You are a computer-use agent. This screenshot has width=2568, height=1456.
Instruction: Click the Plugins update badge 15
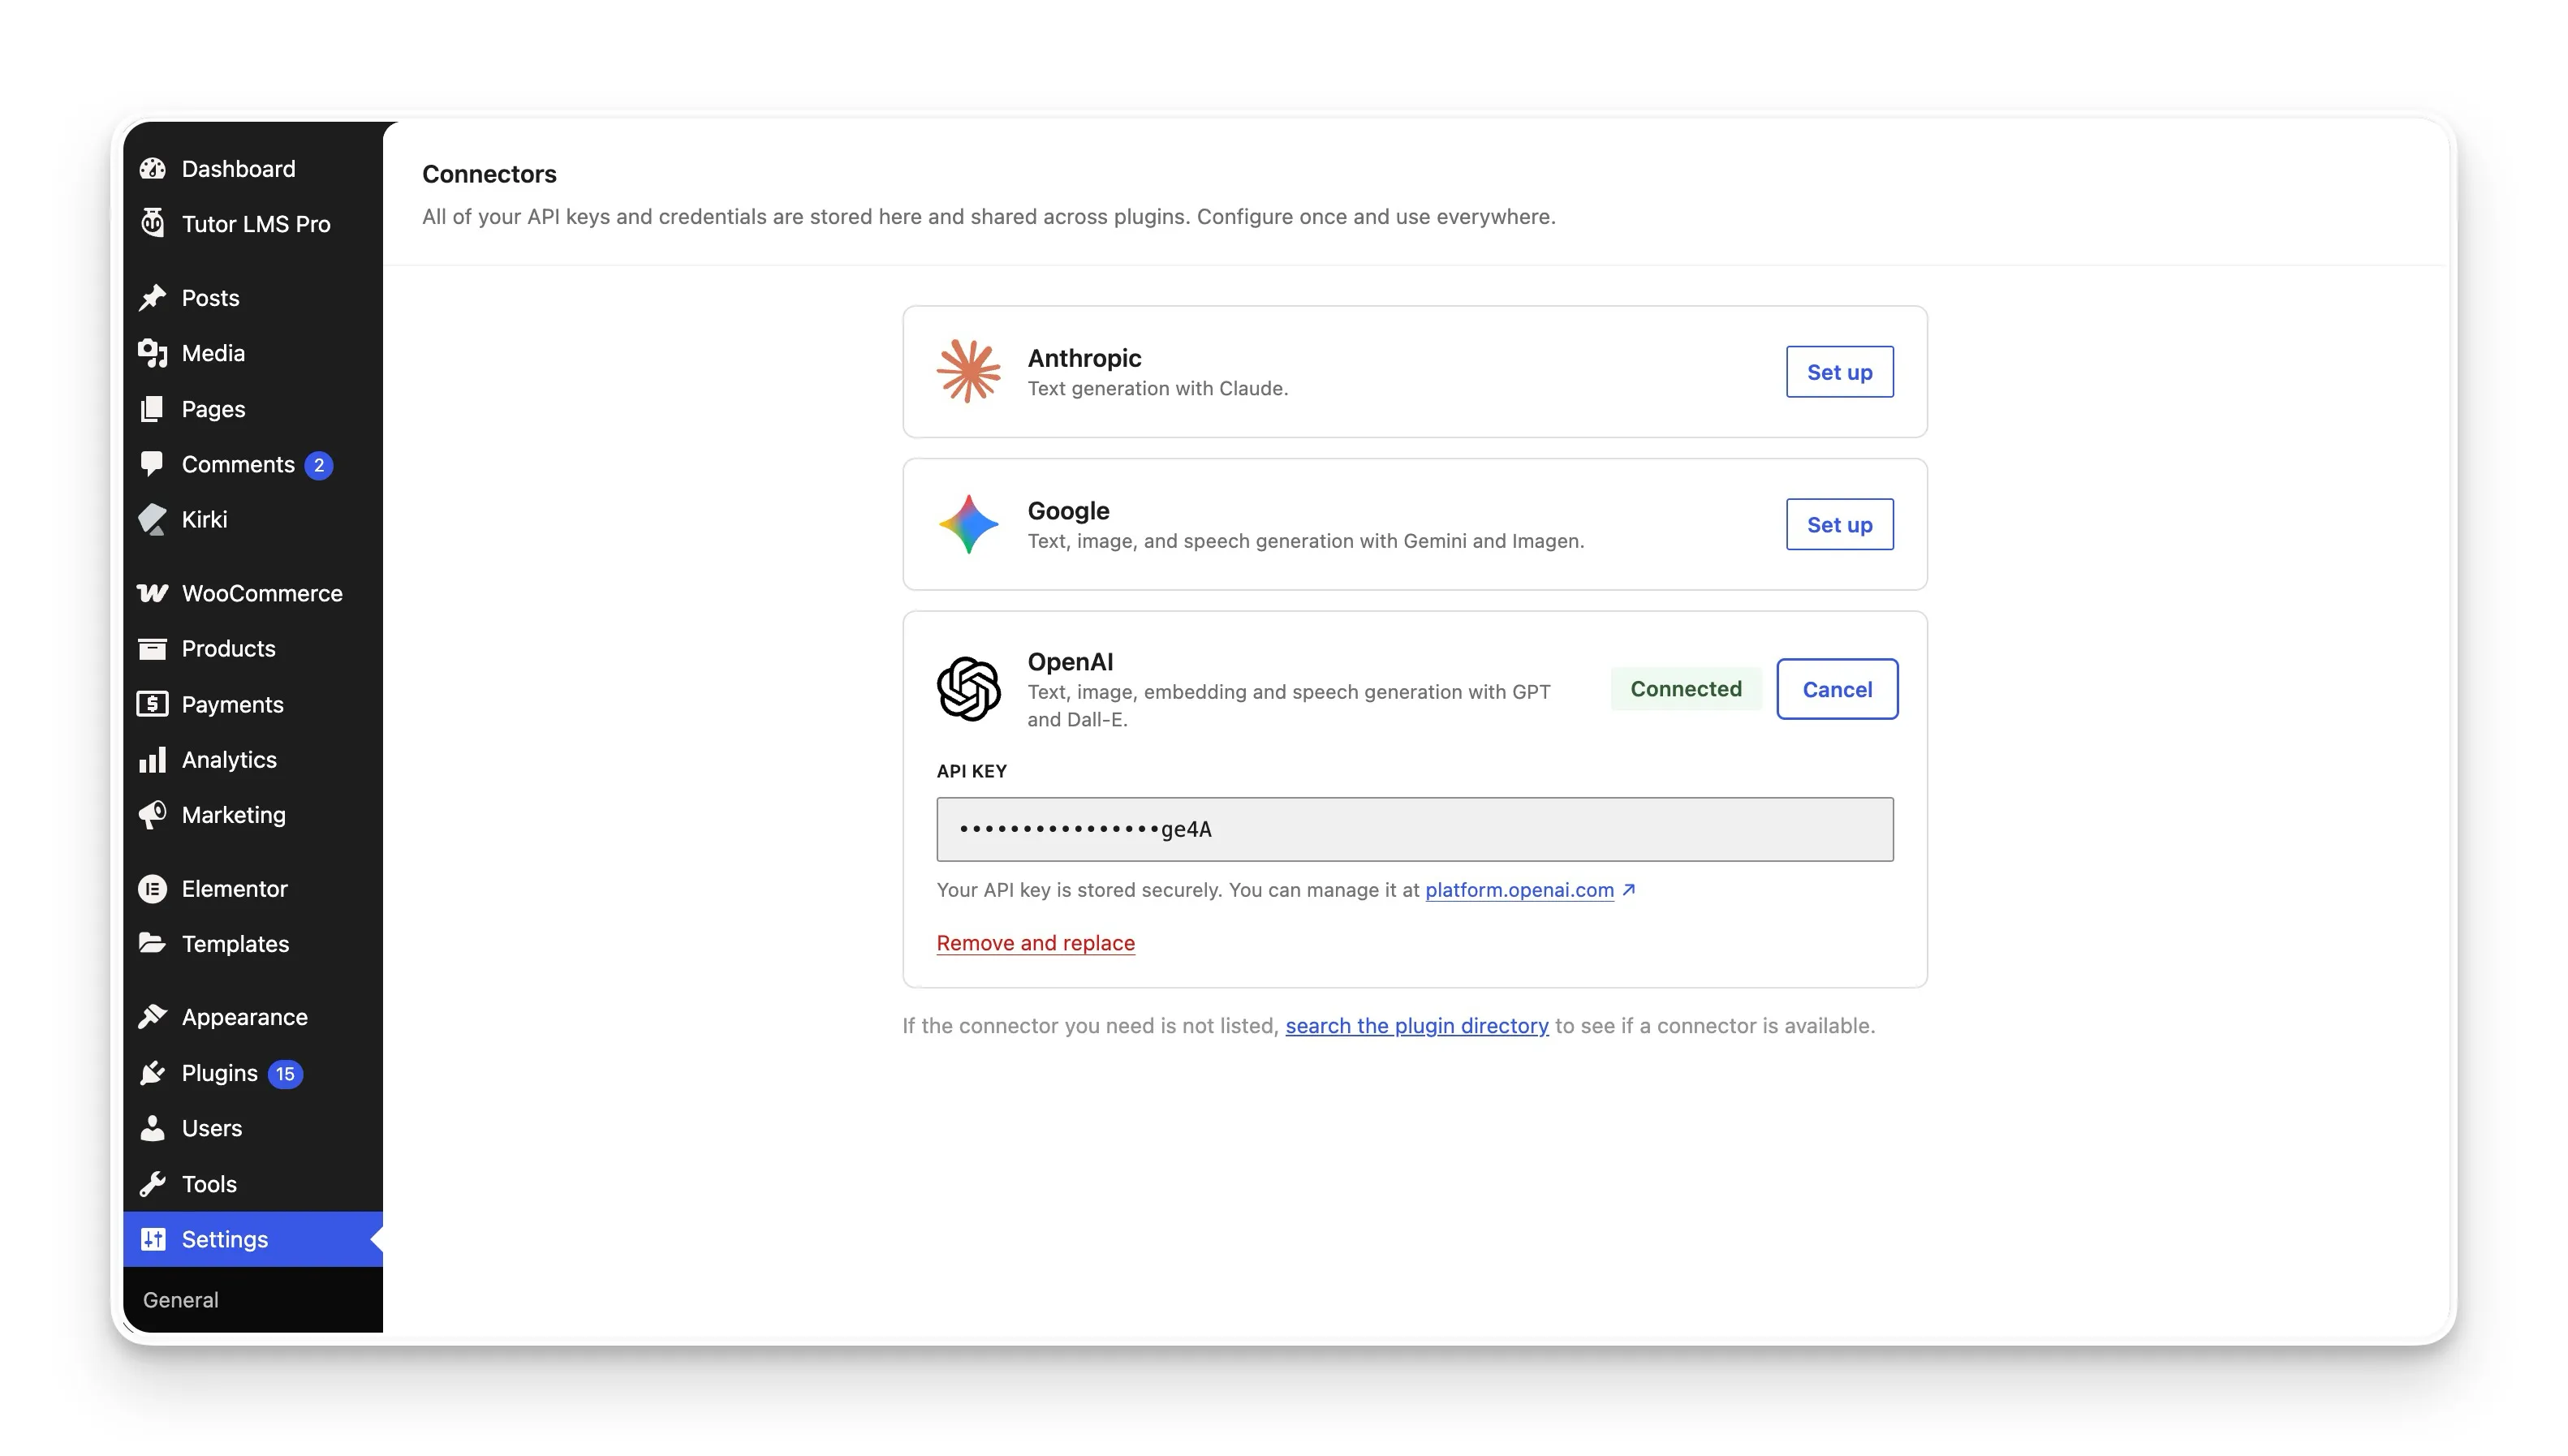point(285,1074)
